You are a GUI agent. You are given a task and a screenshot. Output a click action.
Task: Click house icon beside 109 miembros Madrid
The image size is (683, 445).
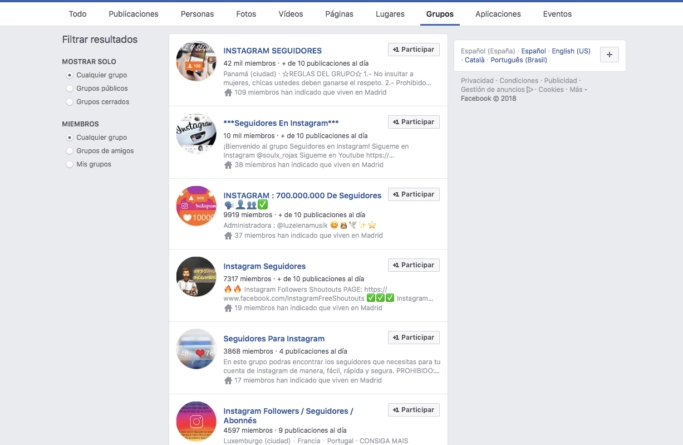pos(228,92)
